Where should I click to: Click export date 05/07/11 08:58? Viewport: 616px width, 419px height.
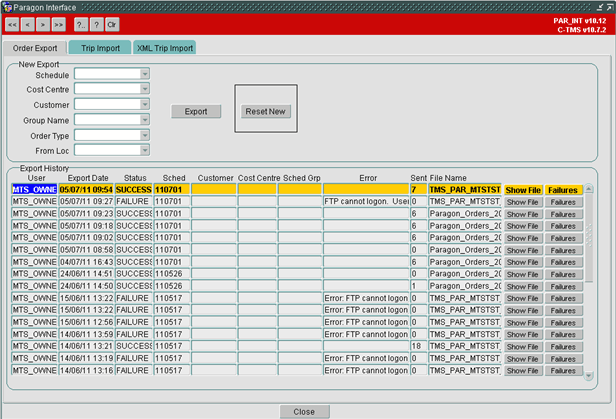click(86, 250)
